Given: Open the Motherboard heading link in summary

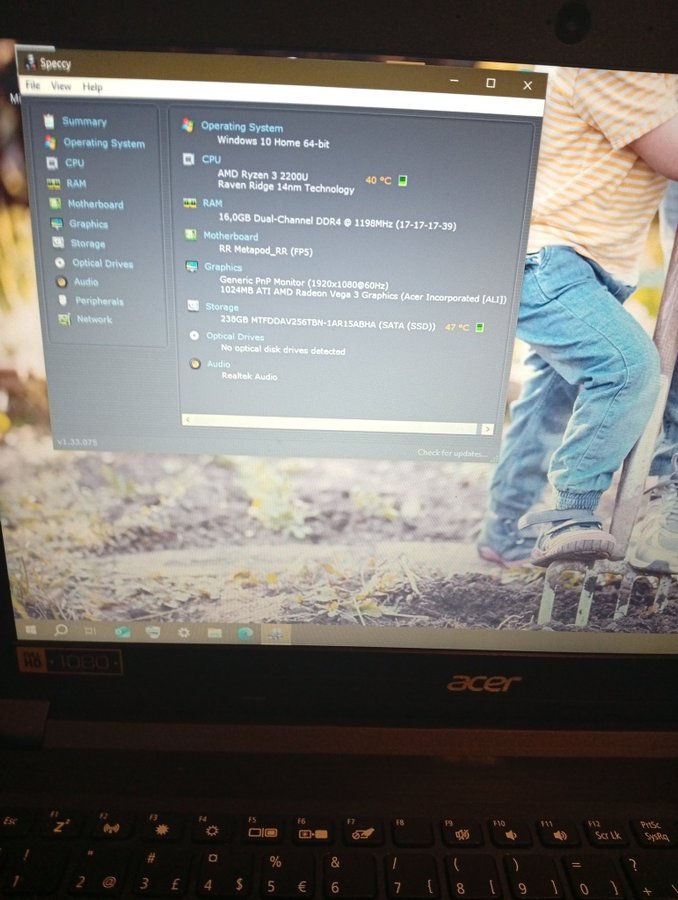Looking at the screenshot, I should point(231,236).
